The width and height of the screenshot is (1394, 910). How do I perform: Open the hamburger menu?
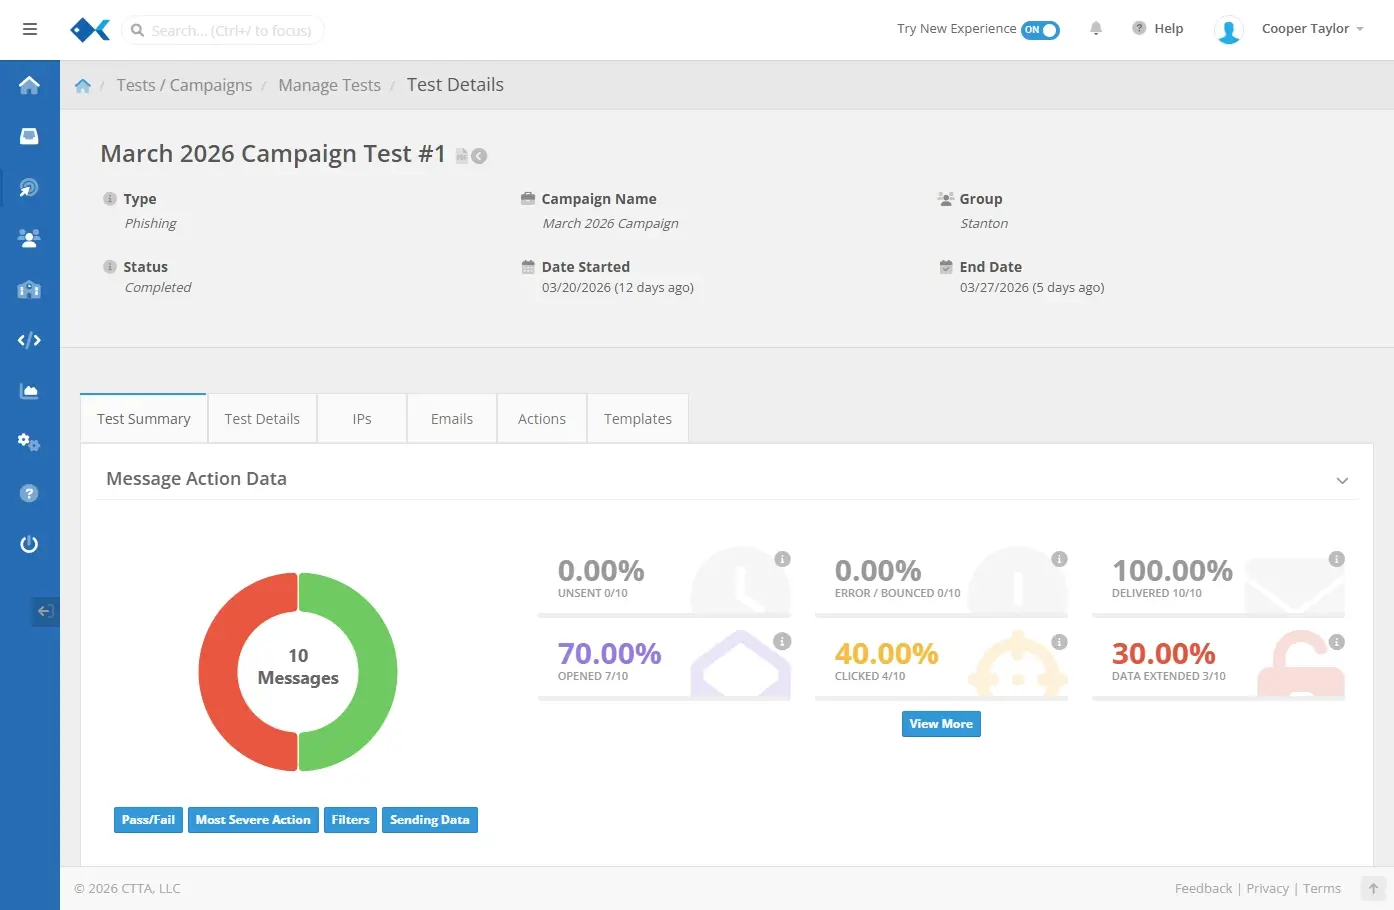[x=30, y=30]
